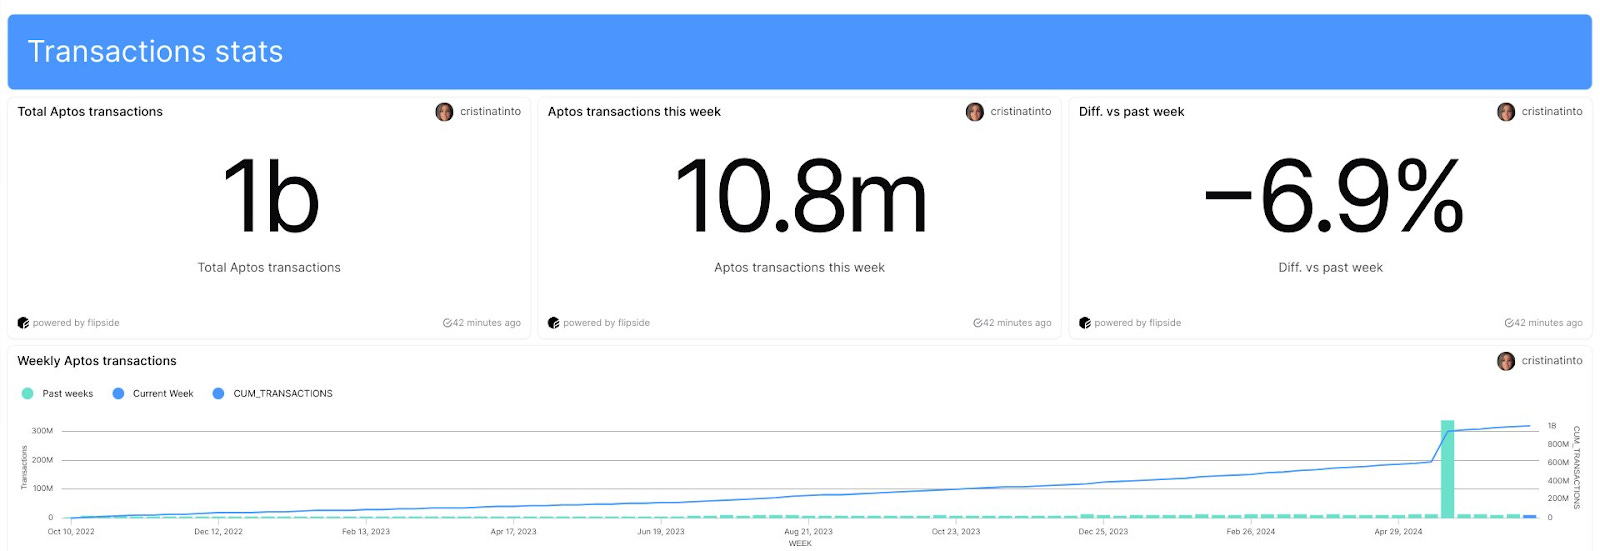
Task: Click 42 minutes ago on Diff. vs past week card
Action: (1548, 323)
